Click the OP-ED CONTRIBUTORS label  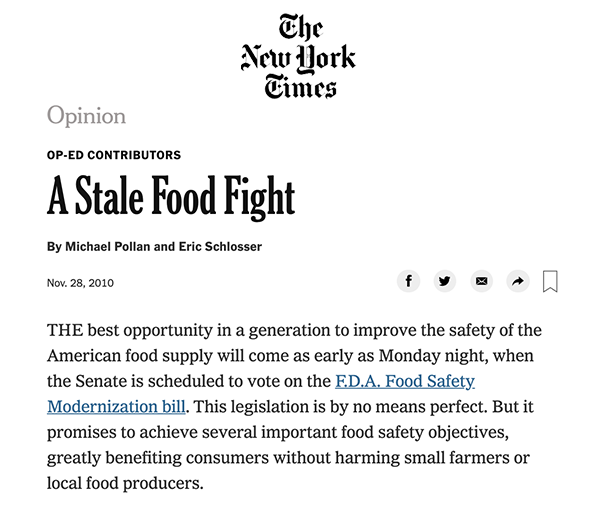pos(114,155)
